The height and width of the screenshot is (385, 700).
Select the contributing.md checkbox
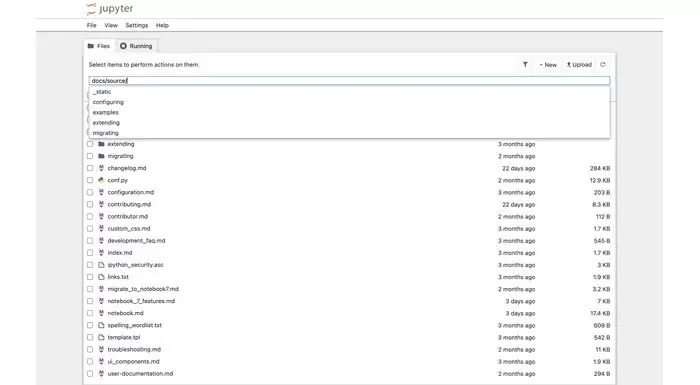[90, 204]
